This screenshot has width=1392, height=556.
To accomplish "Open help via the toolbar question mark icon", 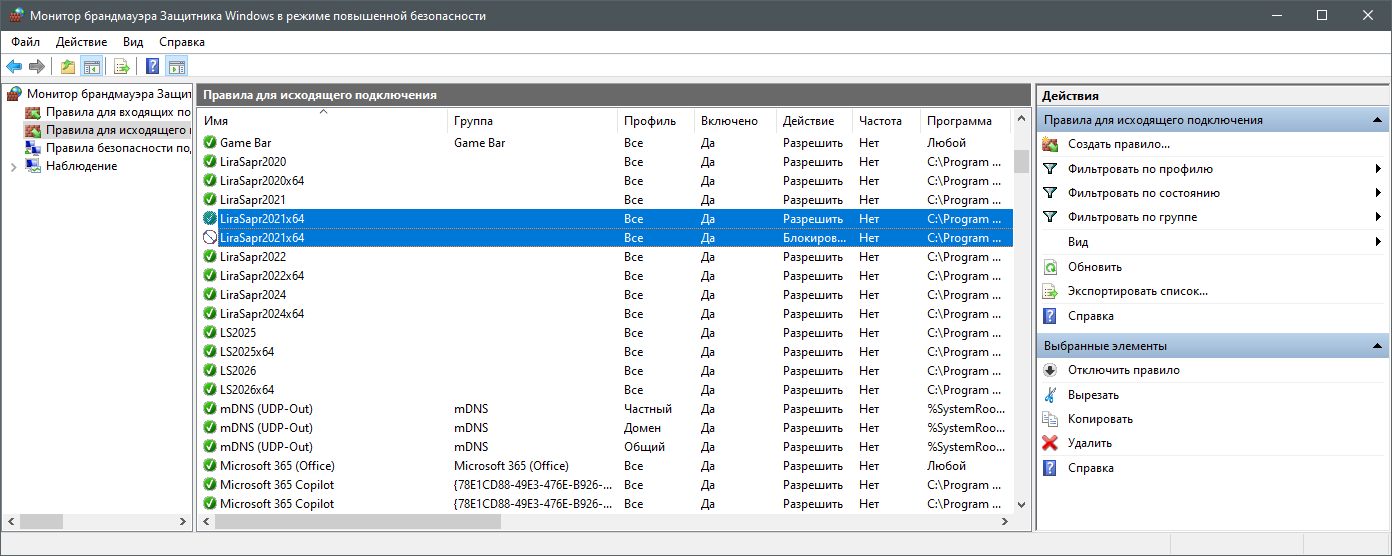I will click(x=153, y=67).
